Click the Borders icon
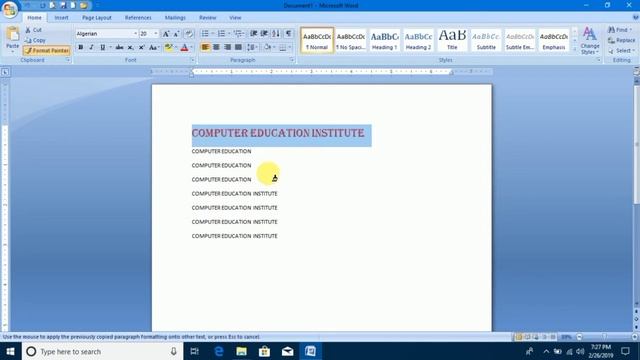The height and width of the screenshot is (360, 640). pos(282,47)
